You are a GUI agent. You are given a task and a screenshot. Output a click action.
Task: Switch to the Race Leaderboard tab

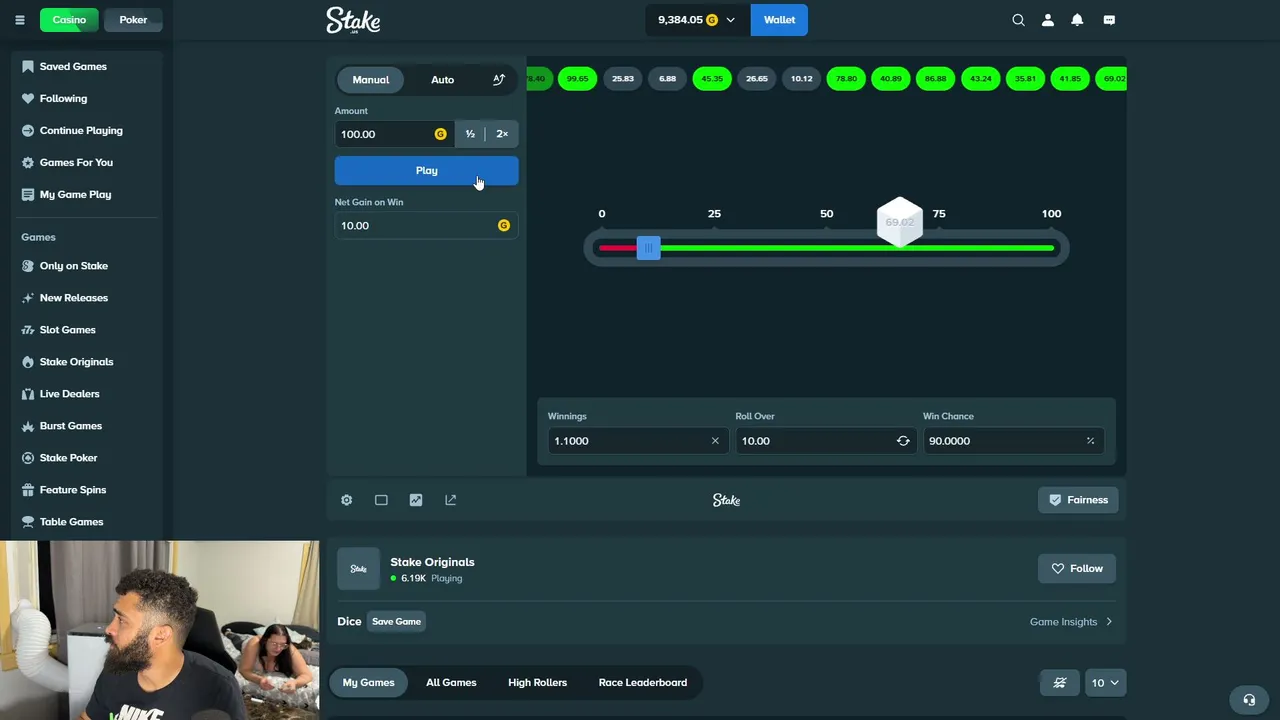tap(643, 683)
